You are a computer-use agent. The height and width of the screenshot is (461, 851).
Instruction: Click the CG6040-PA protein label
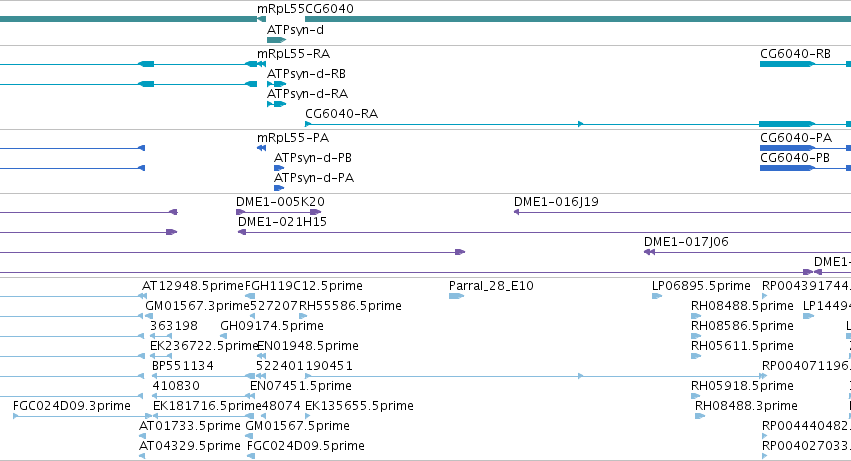[x=796, y=138]
